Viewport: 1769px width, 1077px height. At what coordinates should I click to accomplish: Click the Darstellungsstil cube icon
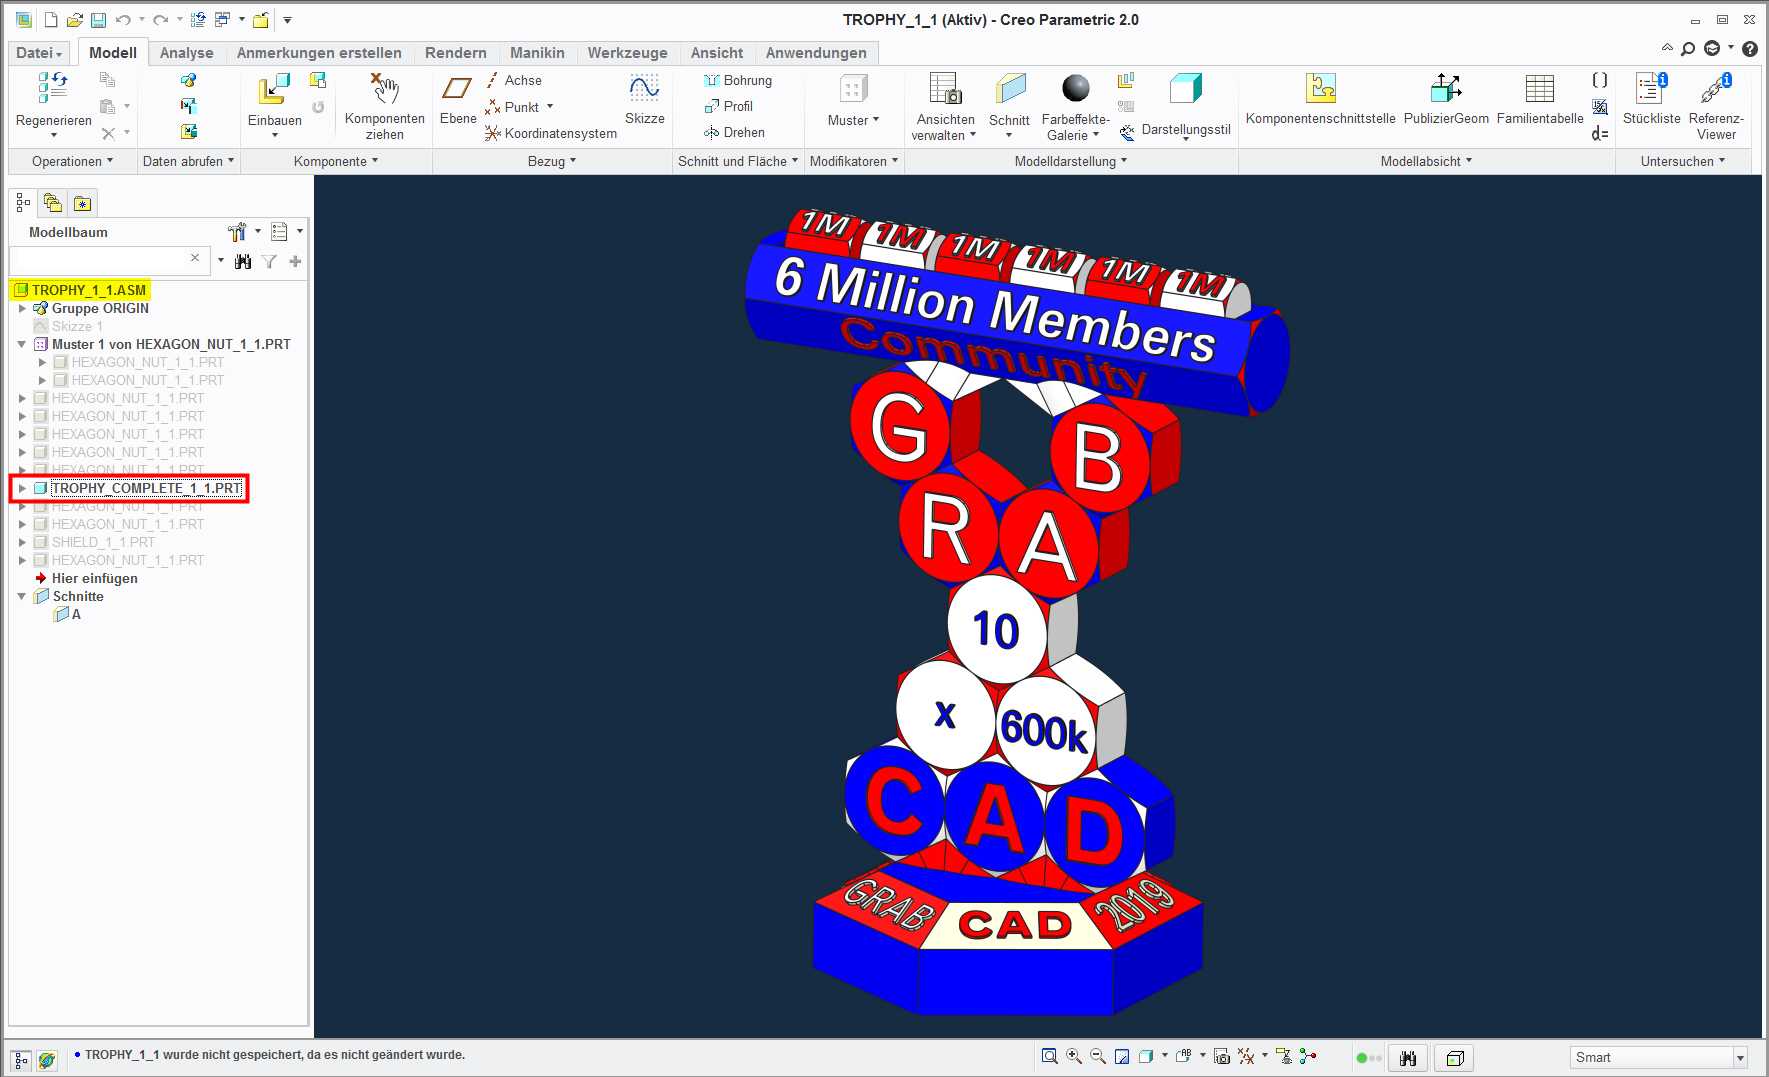1186,88
